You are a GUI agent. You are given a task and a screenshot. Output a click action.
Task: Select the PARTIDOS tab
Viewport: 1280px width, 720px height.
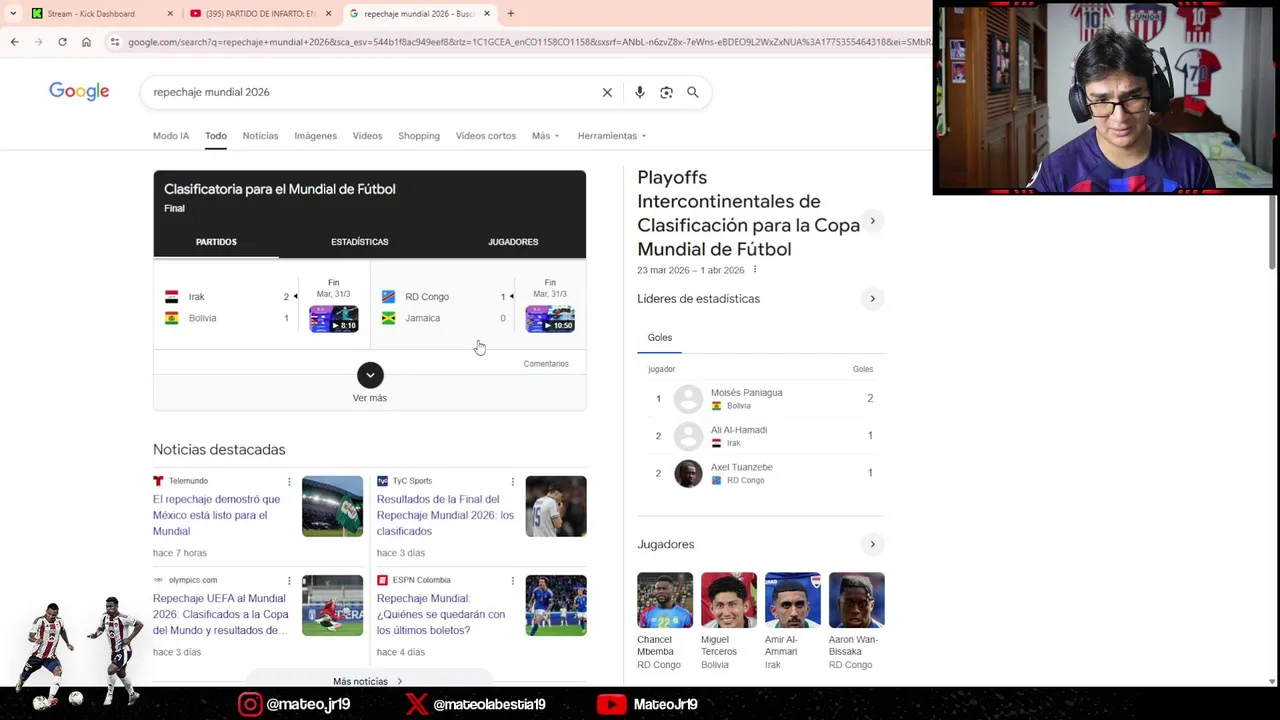(x=216, y=242)
